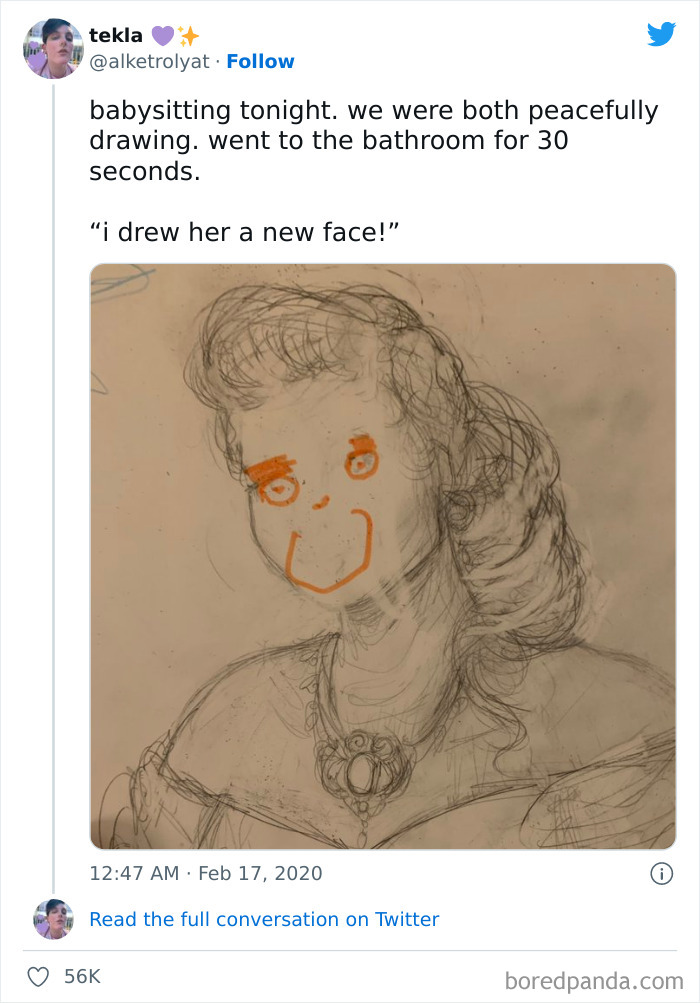Image resolution: width=700 pixels, height=1003 pixels.
Task: Click the tweet text about babysitting
Action: click(374, 141)
